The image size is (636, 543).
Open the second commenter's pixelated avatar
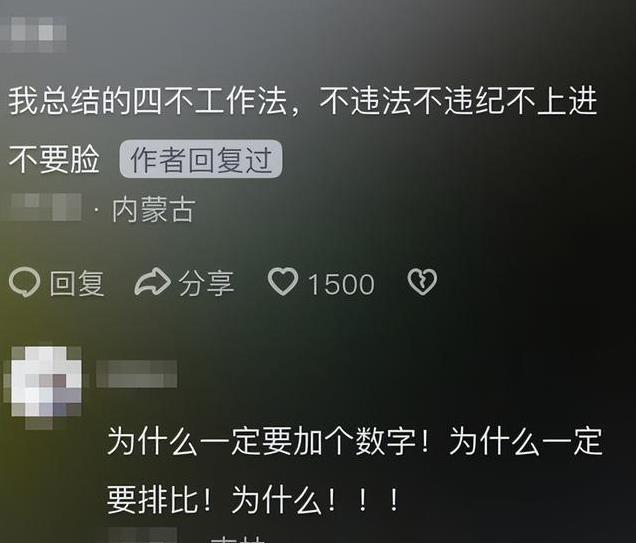click(44, 385)
